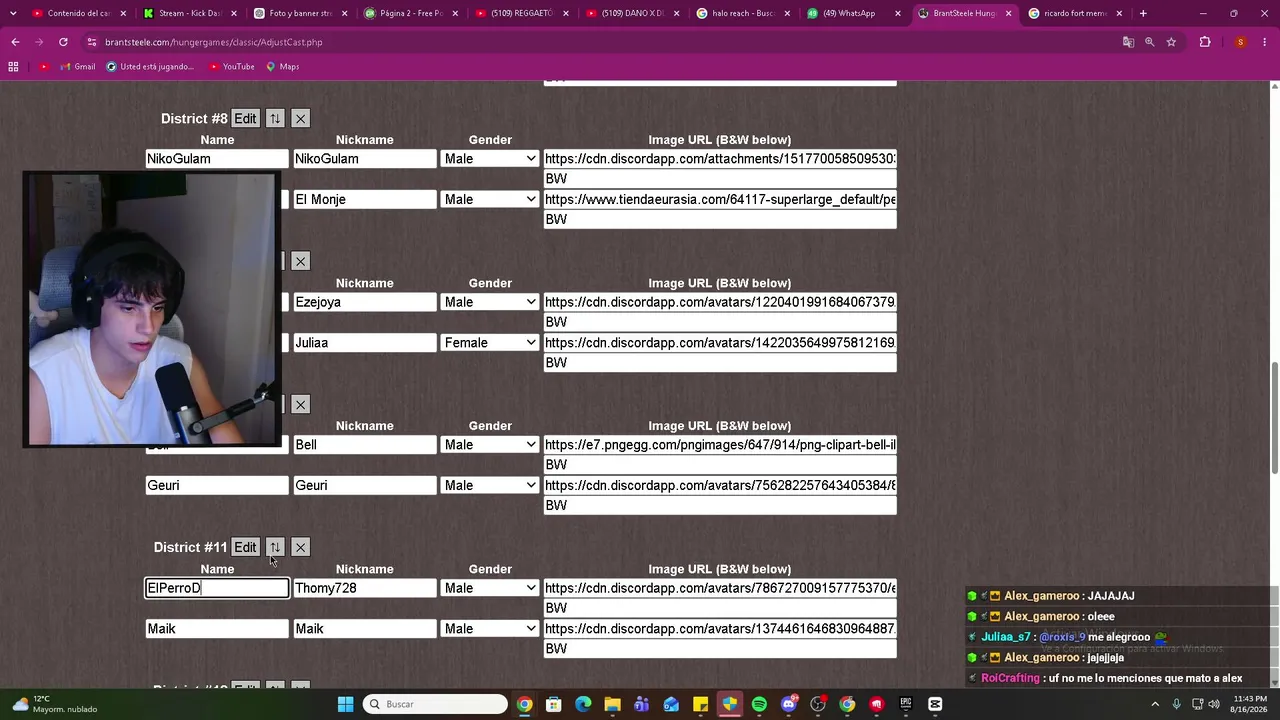1280x720 pixels.
Task: Click the Name field containing ElPerroD
Action: click(217, 588)
